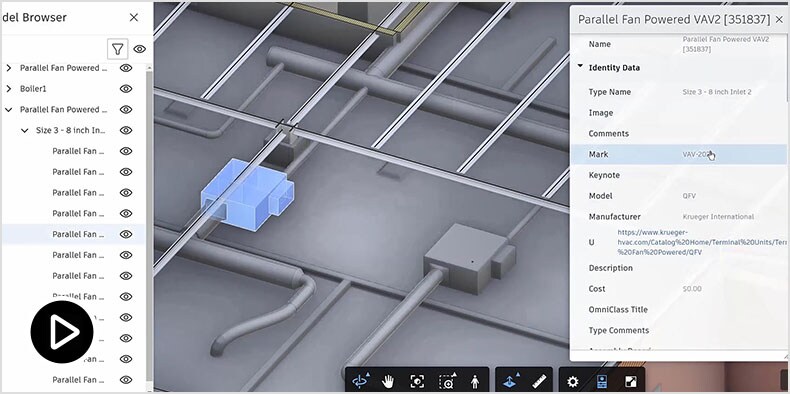
Task: Collapse the Identity Data section
Action: coord(580,66)
